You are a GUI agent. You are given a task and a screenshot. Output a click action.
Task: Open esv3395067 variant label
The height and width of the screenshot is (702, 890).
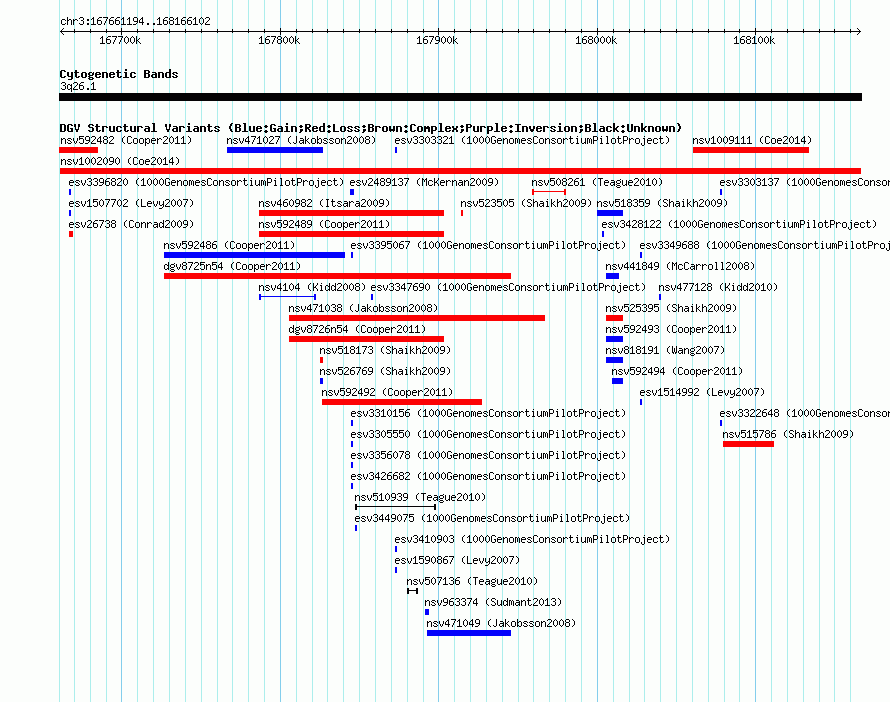pos(488,245)
